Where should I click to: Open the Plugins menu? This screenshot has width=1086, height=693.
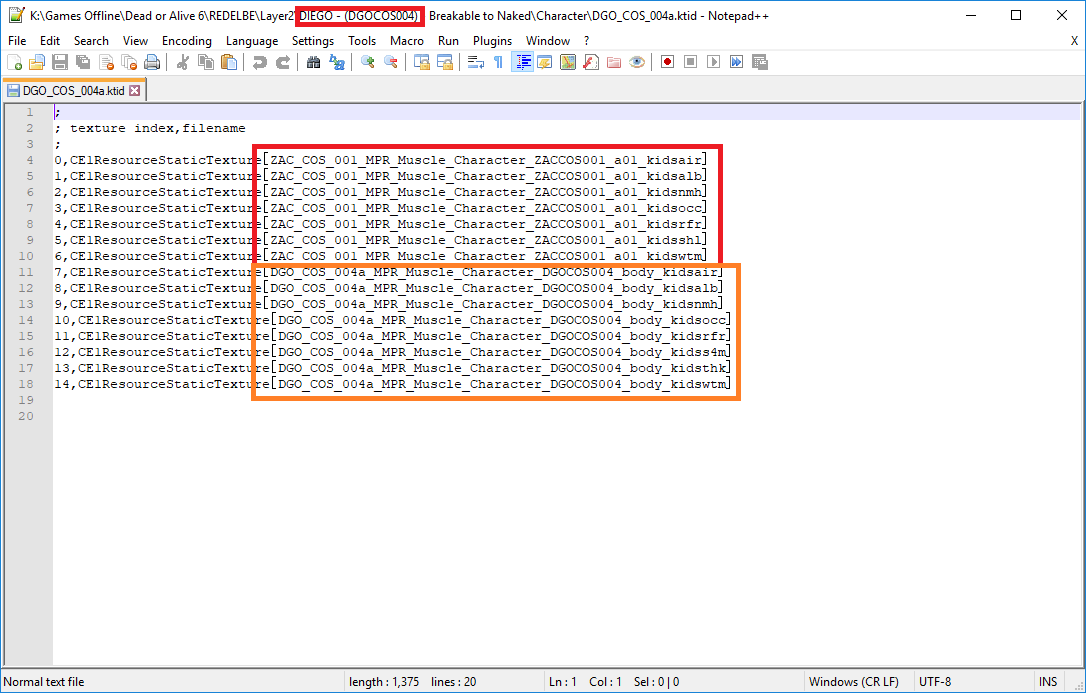click(492, 41)
